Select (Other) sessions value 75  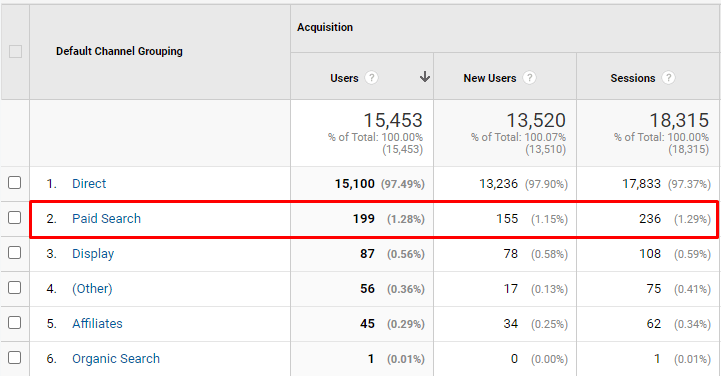click(654, 288)
